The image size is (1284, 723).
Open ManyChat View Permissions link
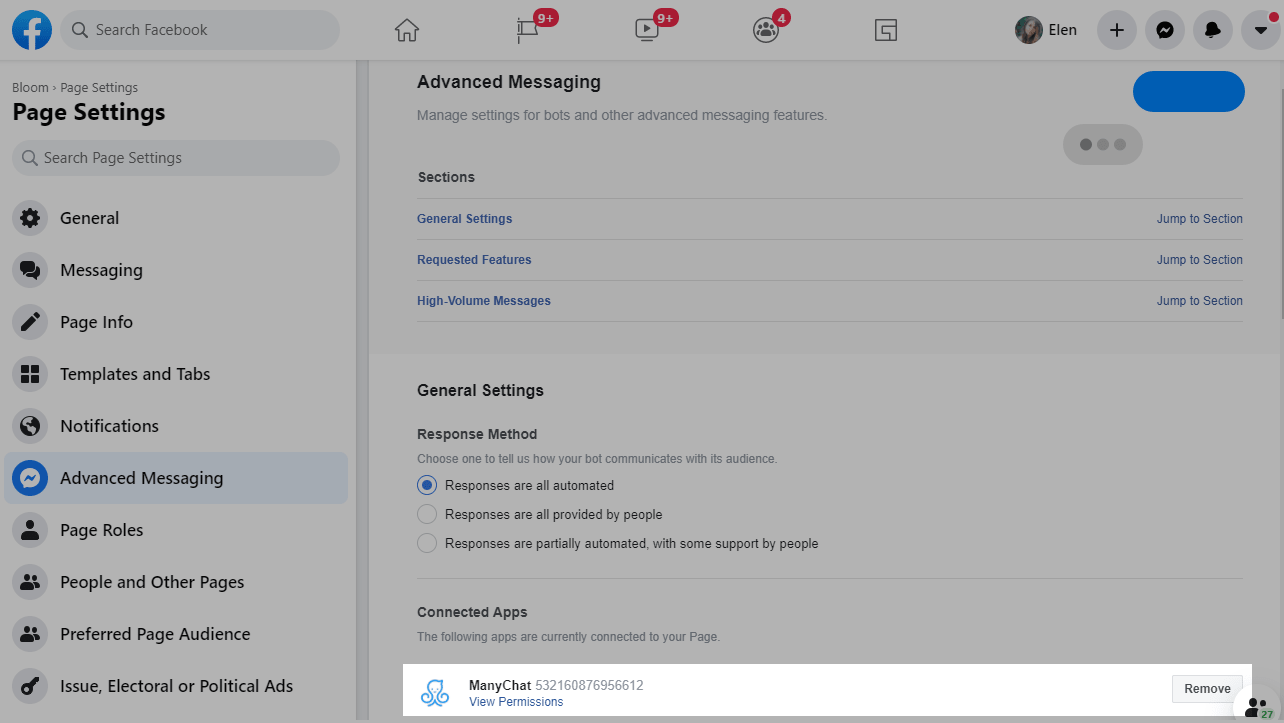[516, 702]
